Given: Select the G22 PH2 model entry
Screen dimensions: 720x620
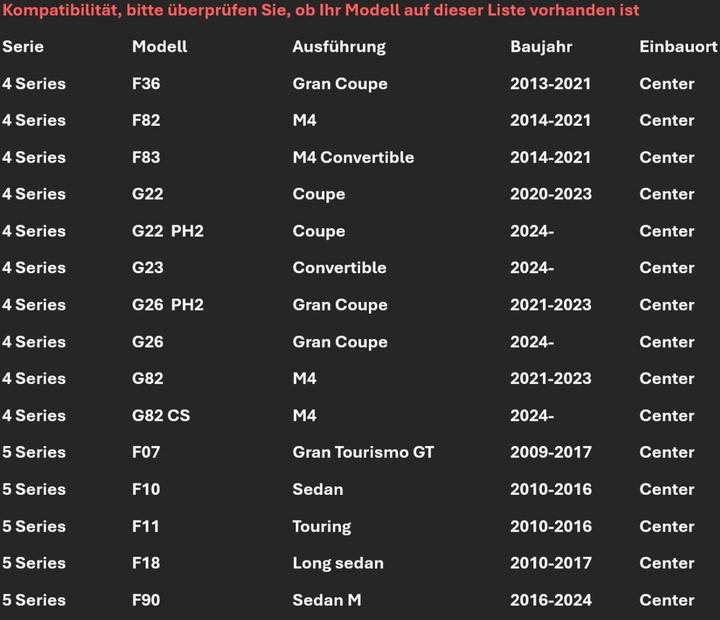Looking at the screenshot, I should (167, 231).
